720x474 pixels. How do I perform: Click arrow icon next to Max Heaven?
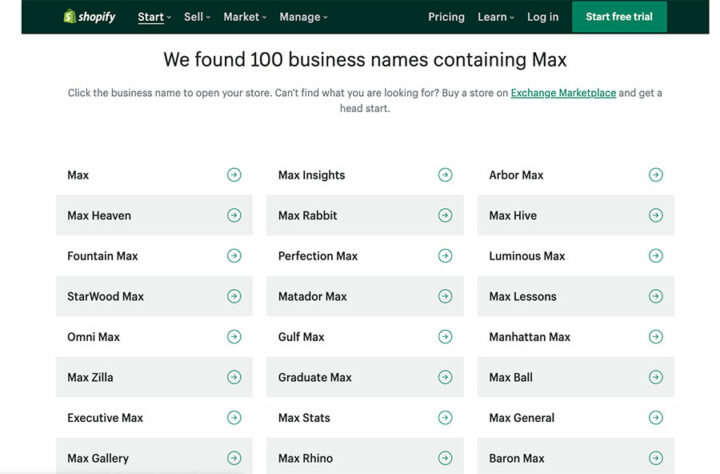pos(234,215)
